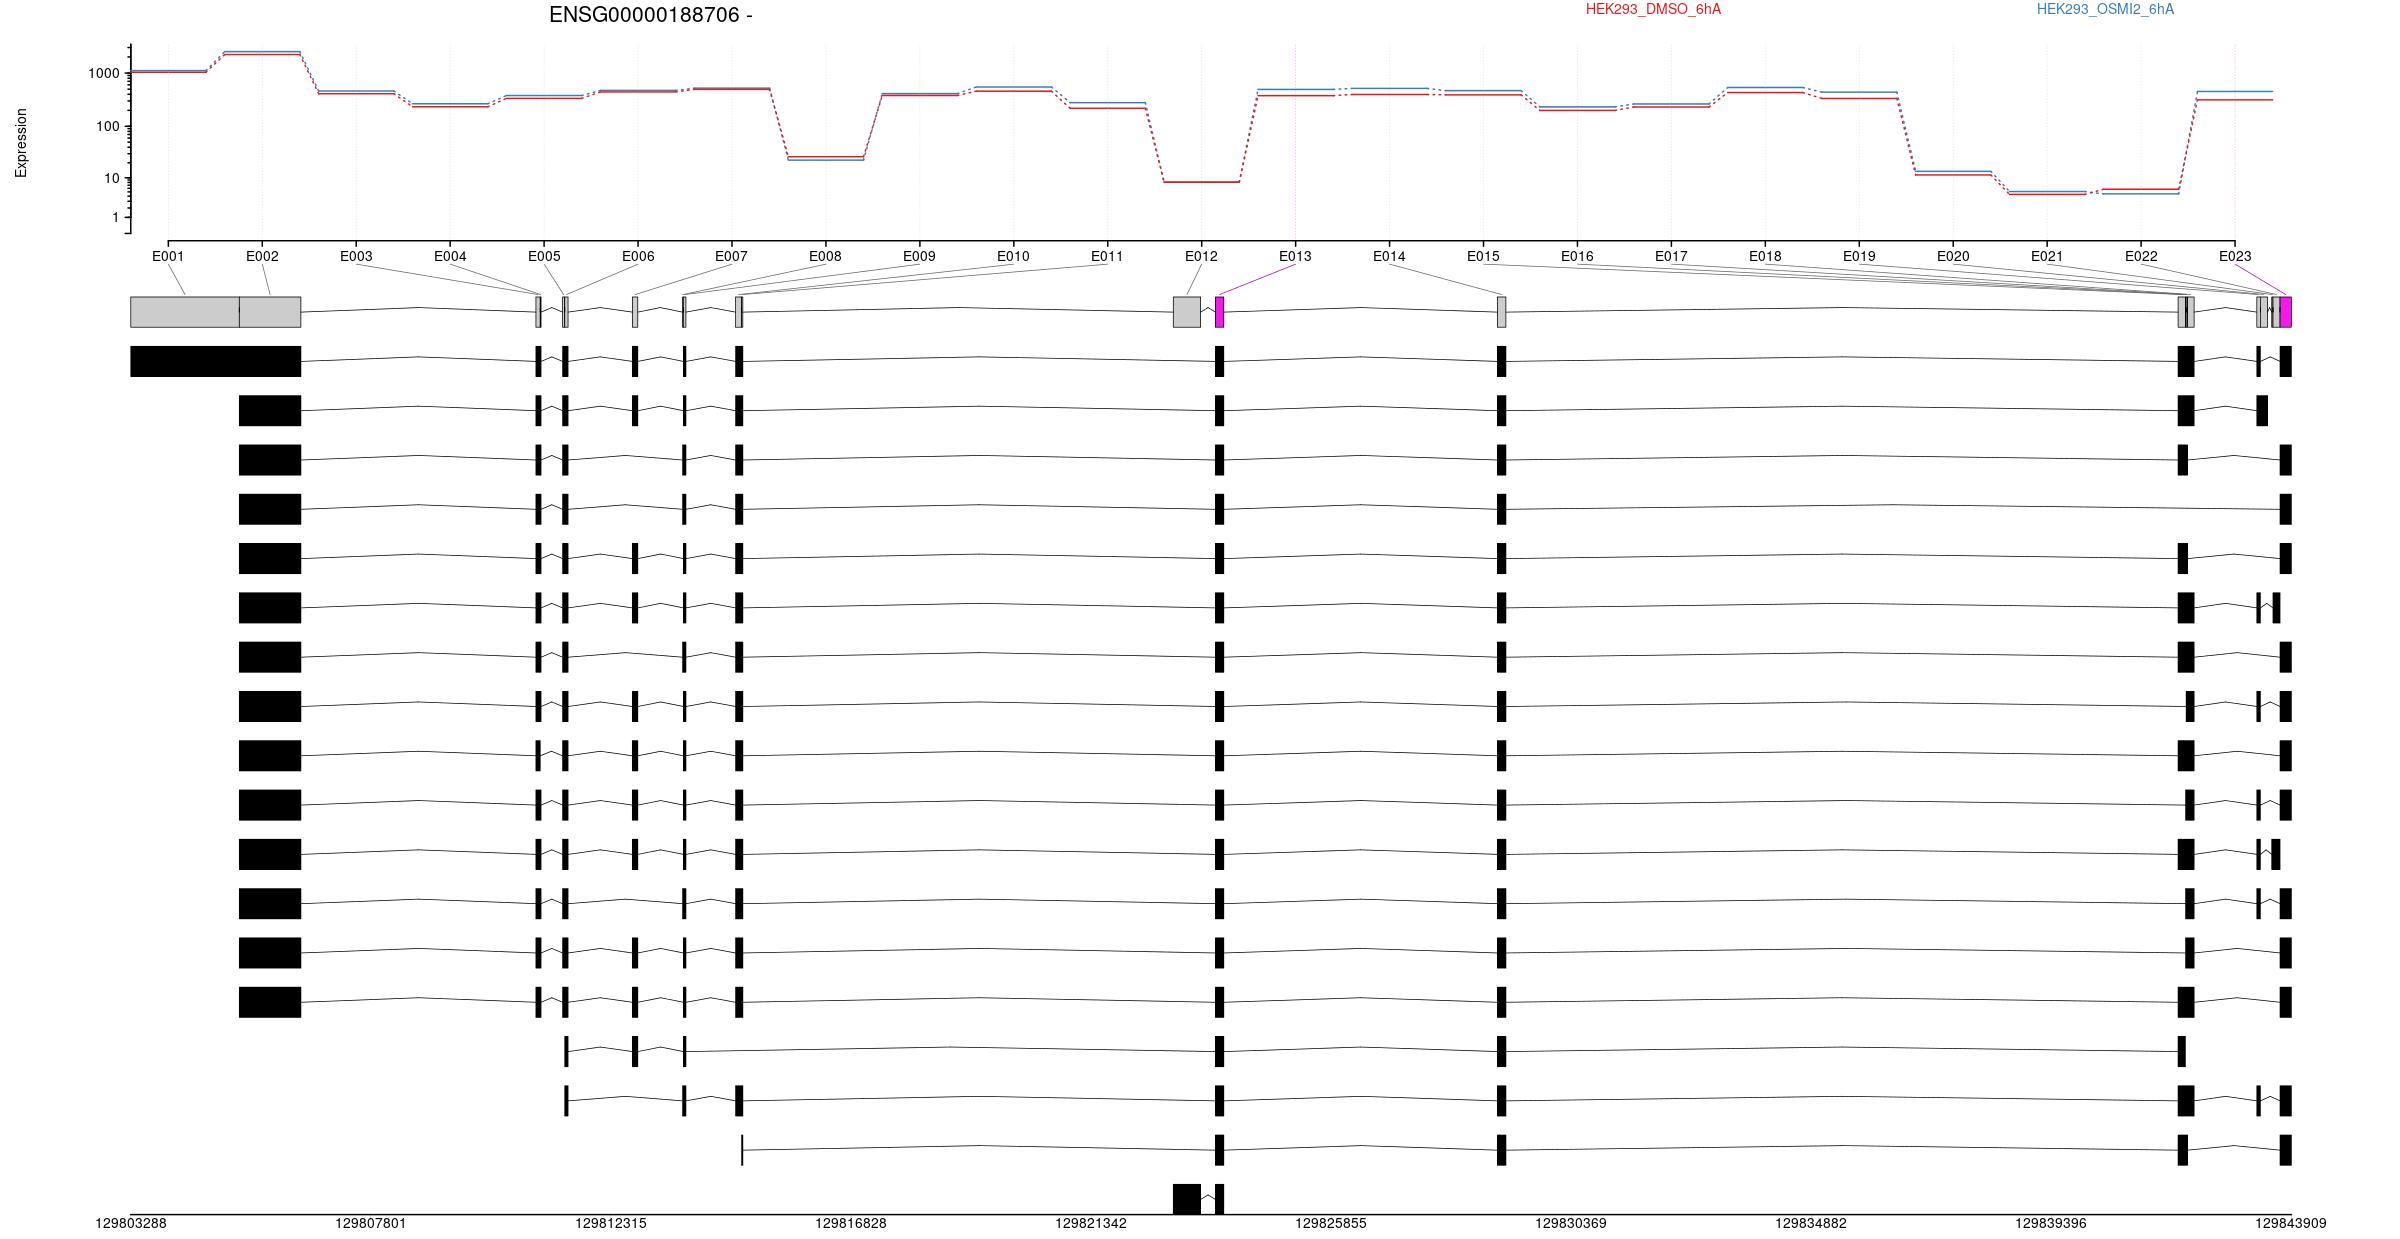
Task: Click exon label E004
Action: click(450, 256)
